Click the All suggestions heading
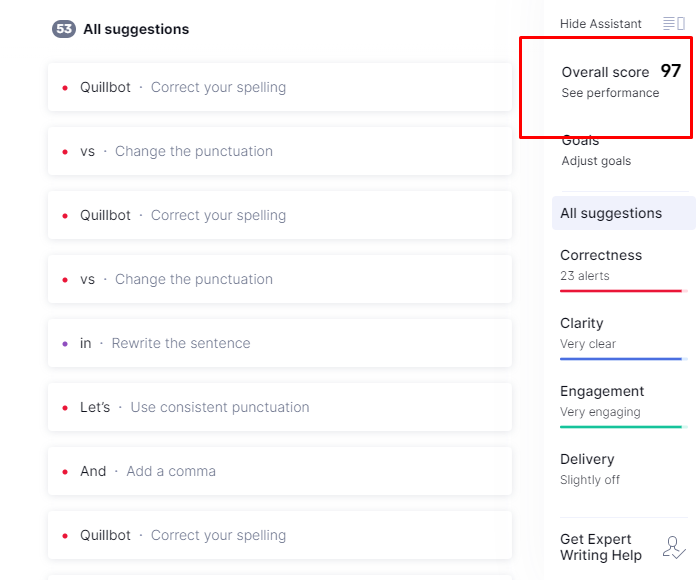 click(136, 29)
